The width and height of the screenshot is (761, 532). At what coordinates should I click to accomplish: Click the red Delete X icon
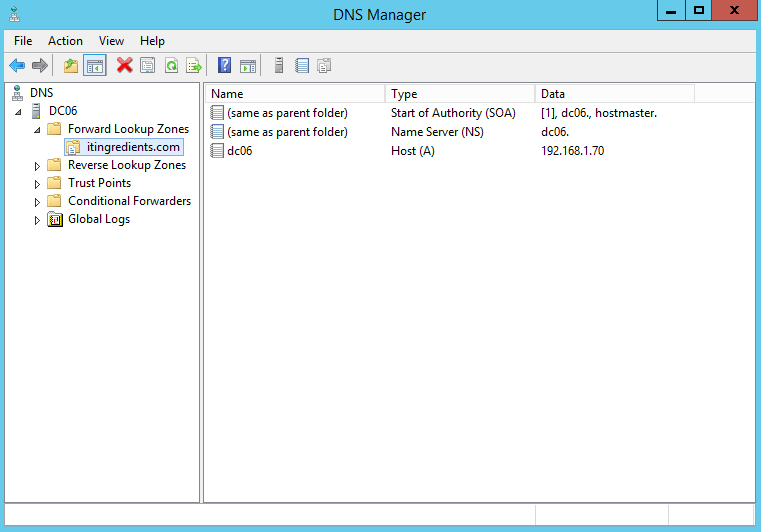(124, 66)
